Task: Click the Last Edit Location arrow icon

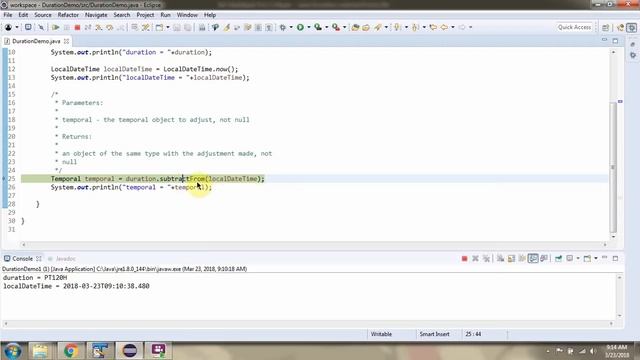Action: pos(433,27)
